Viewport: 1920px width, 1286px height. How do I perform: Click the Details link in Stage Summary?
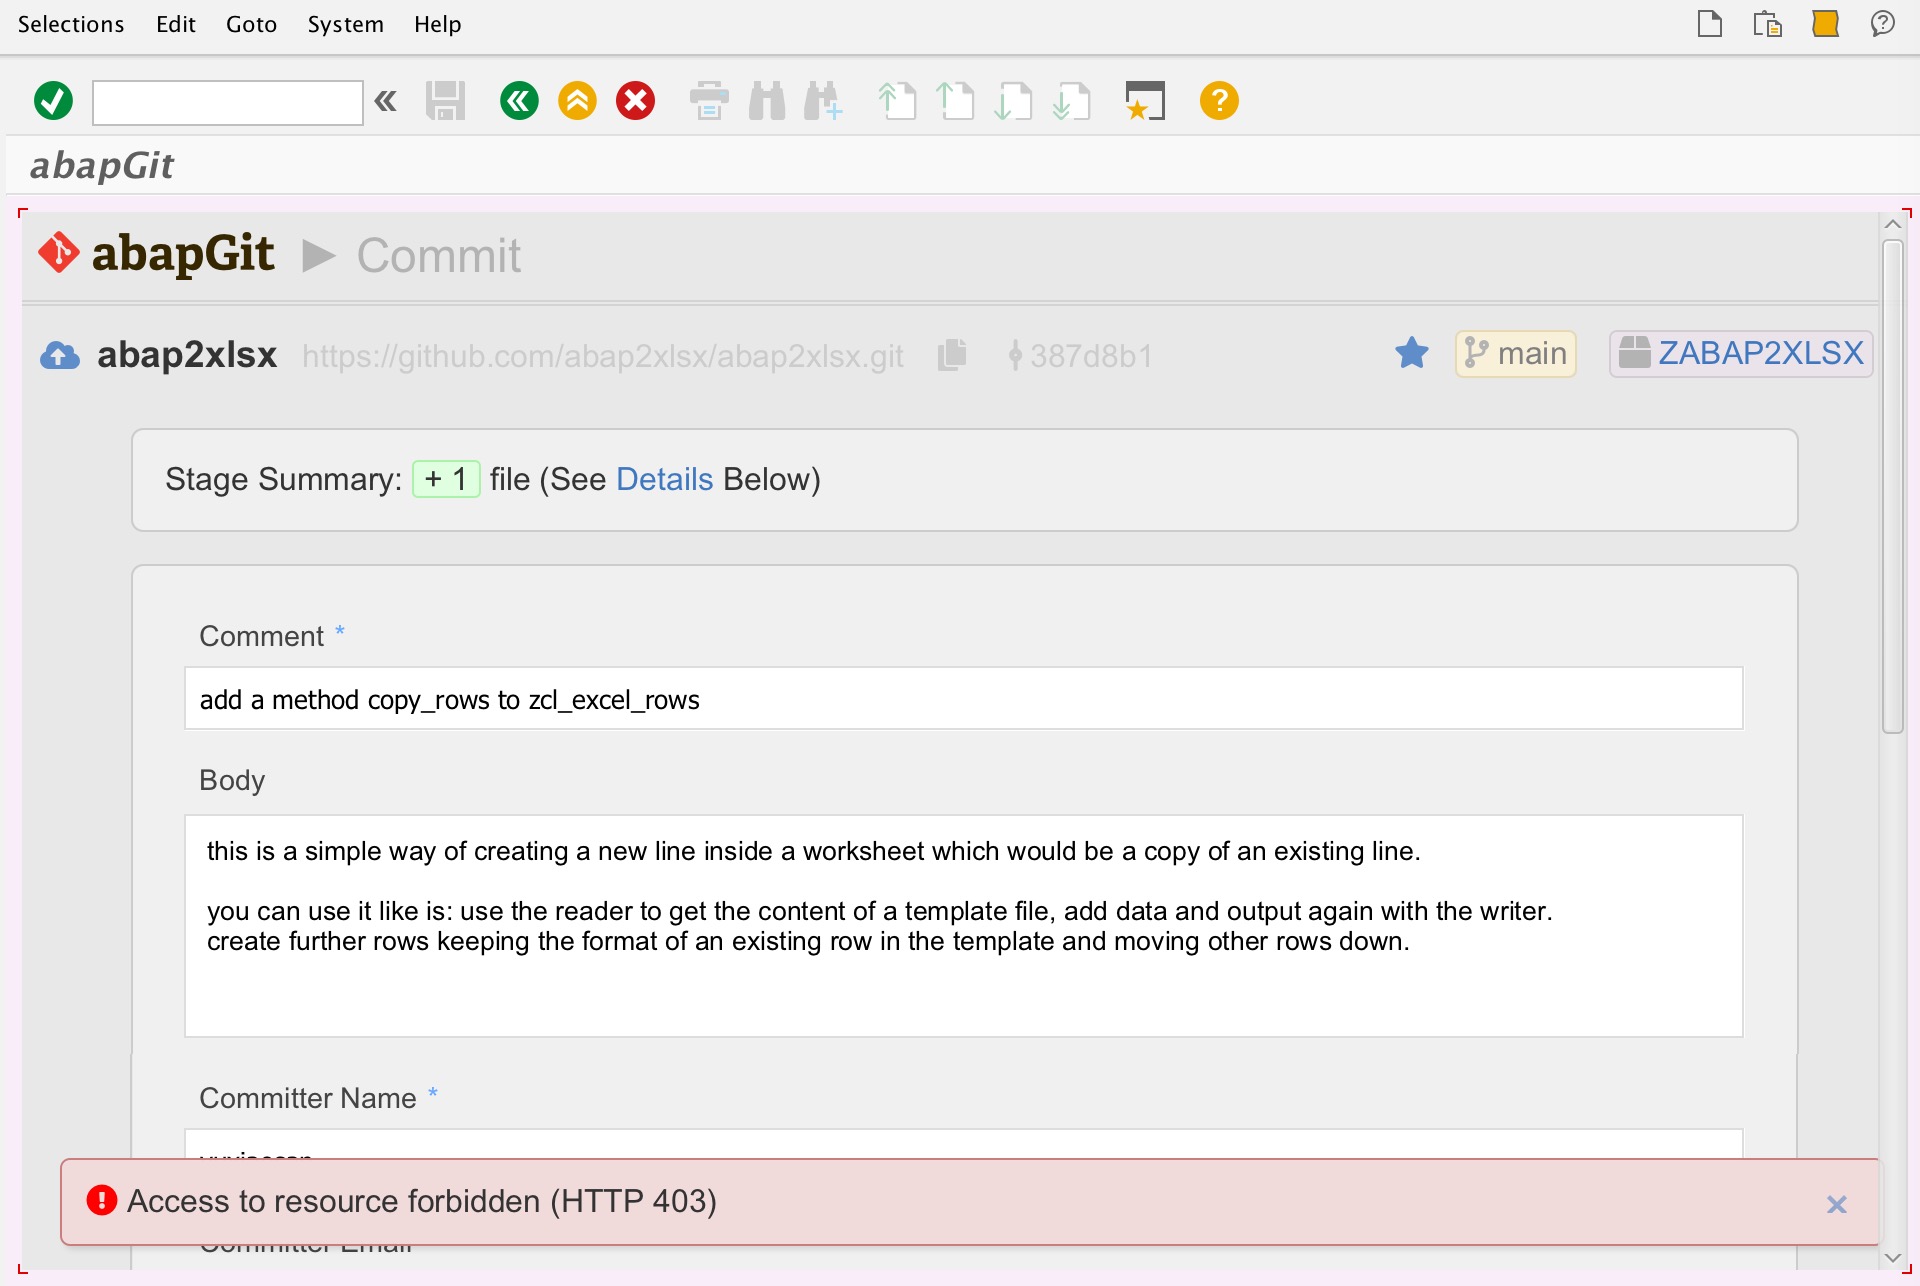click(x=663, y=479)
